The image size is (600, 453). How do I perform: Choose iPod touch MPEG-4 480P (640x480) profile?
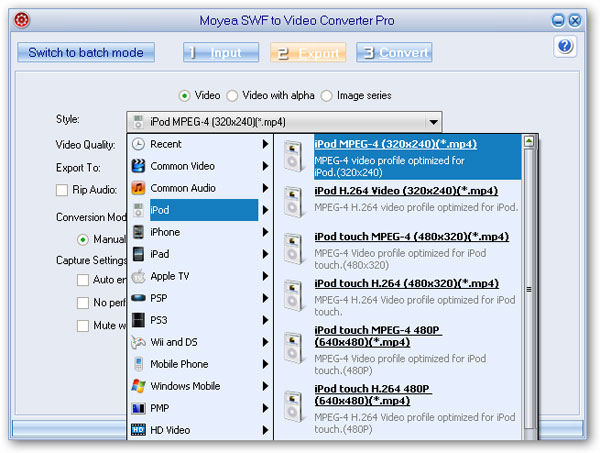point(378,336)
